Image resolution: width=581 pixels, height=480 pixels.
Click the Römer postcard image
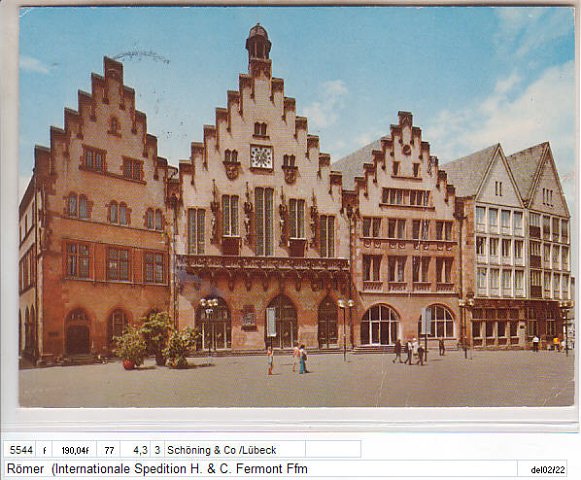(x=296, y=207)
